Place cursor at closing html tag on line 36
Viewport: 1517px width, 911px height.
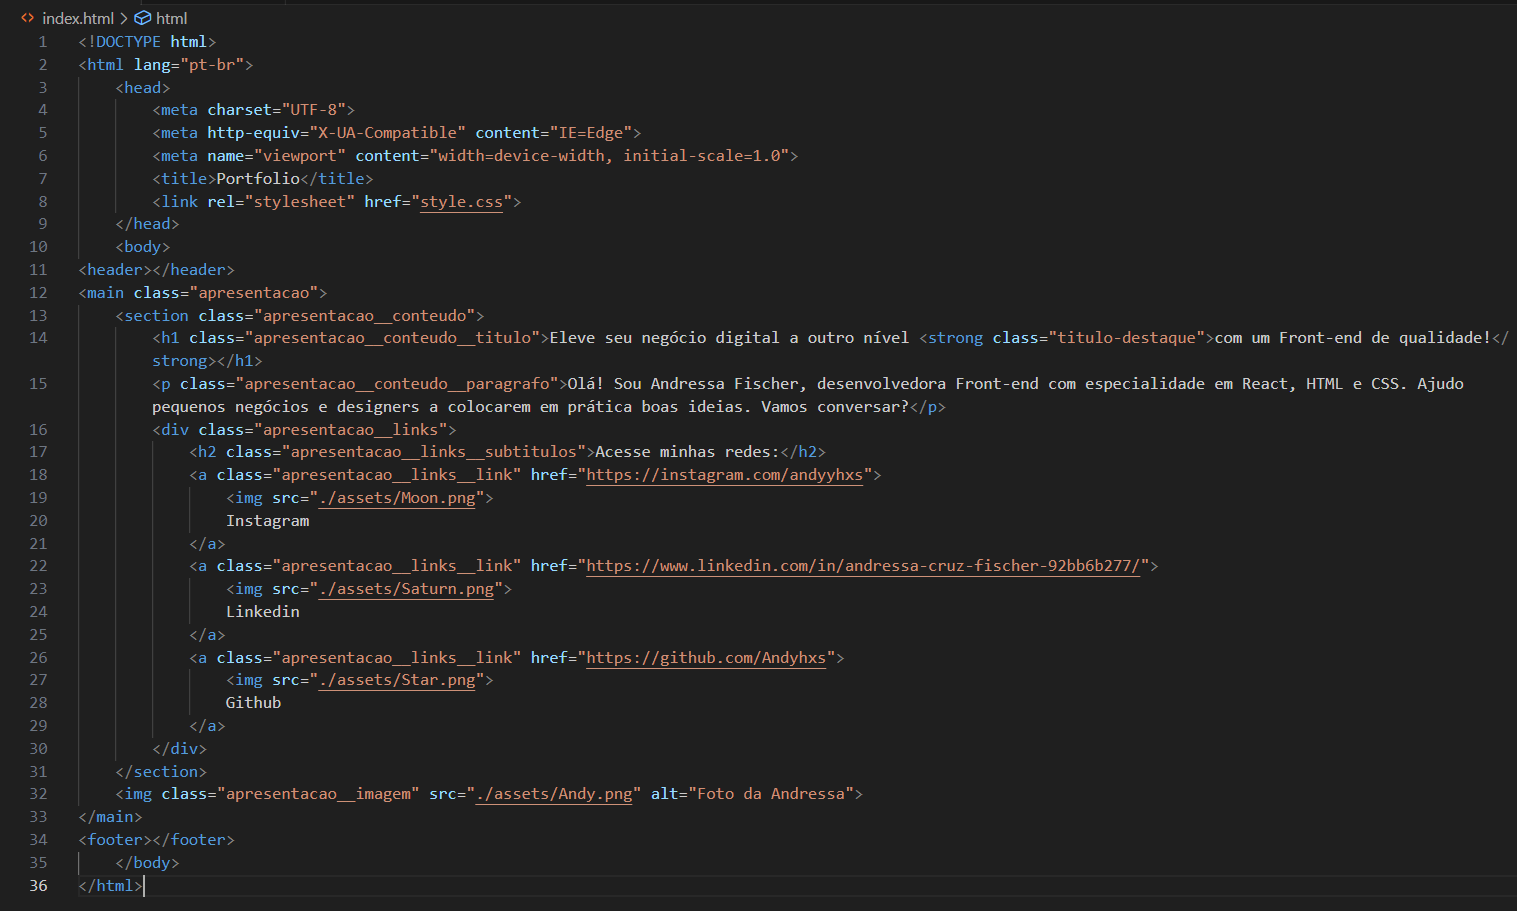[110, 885]
